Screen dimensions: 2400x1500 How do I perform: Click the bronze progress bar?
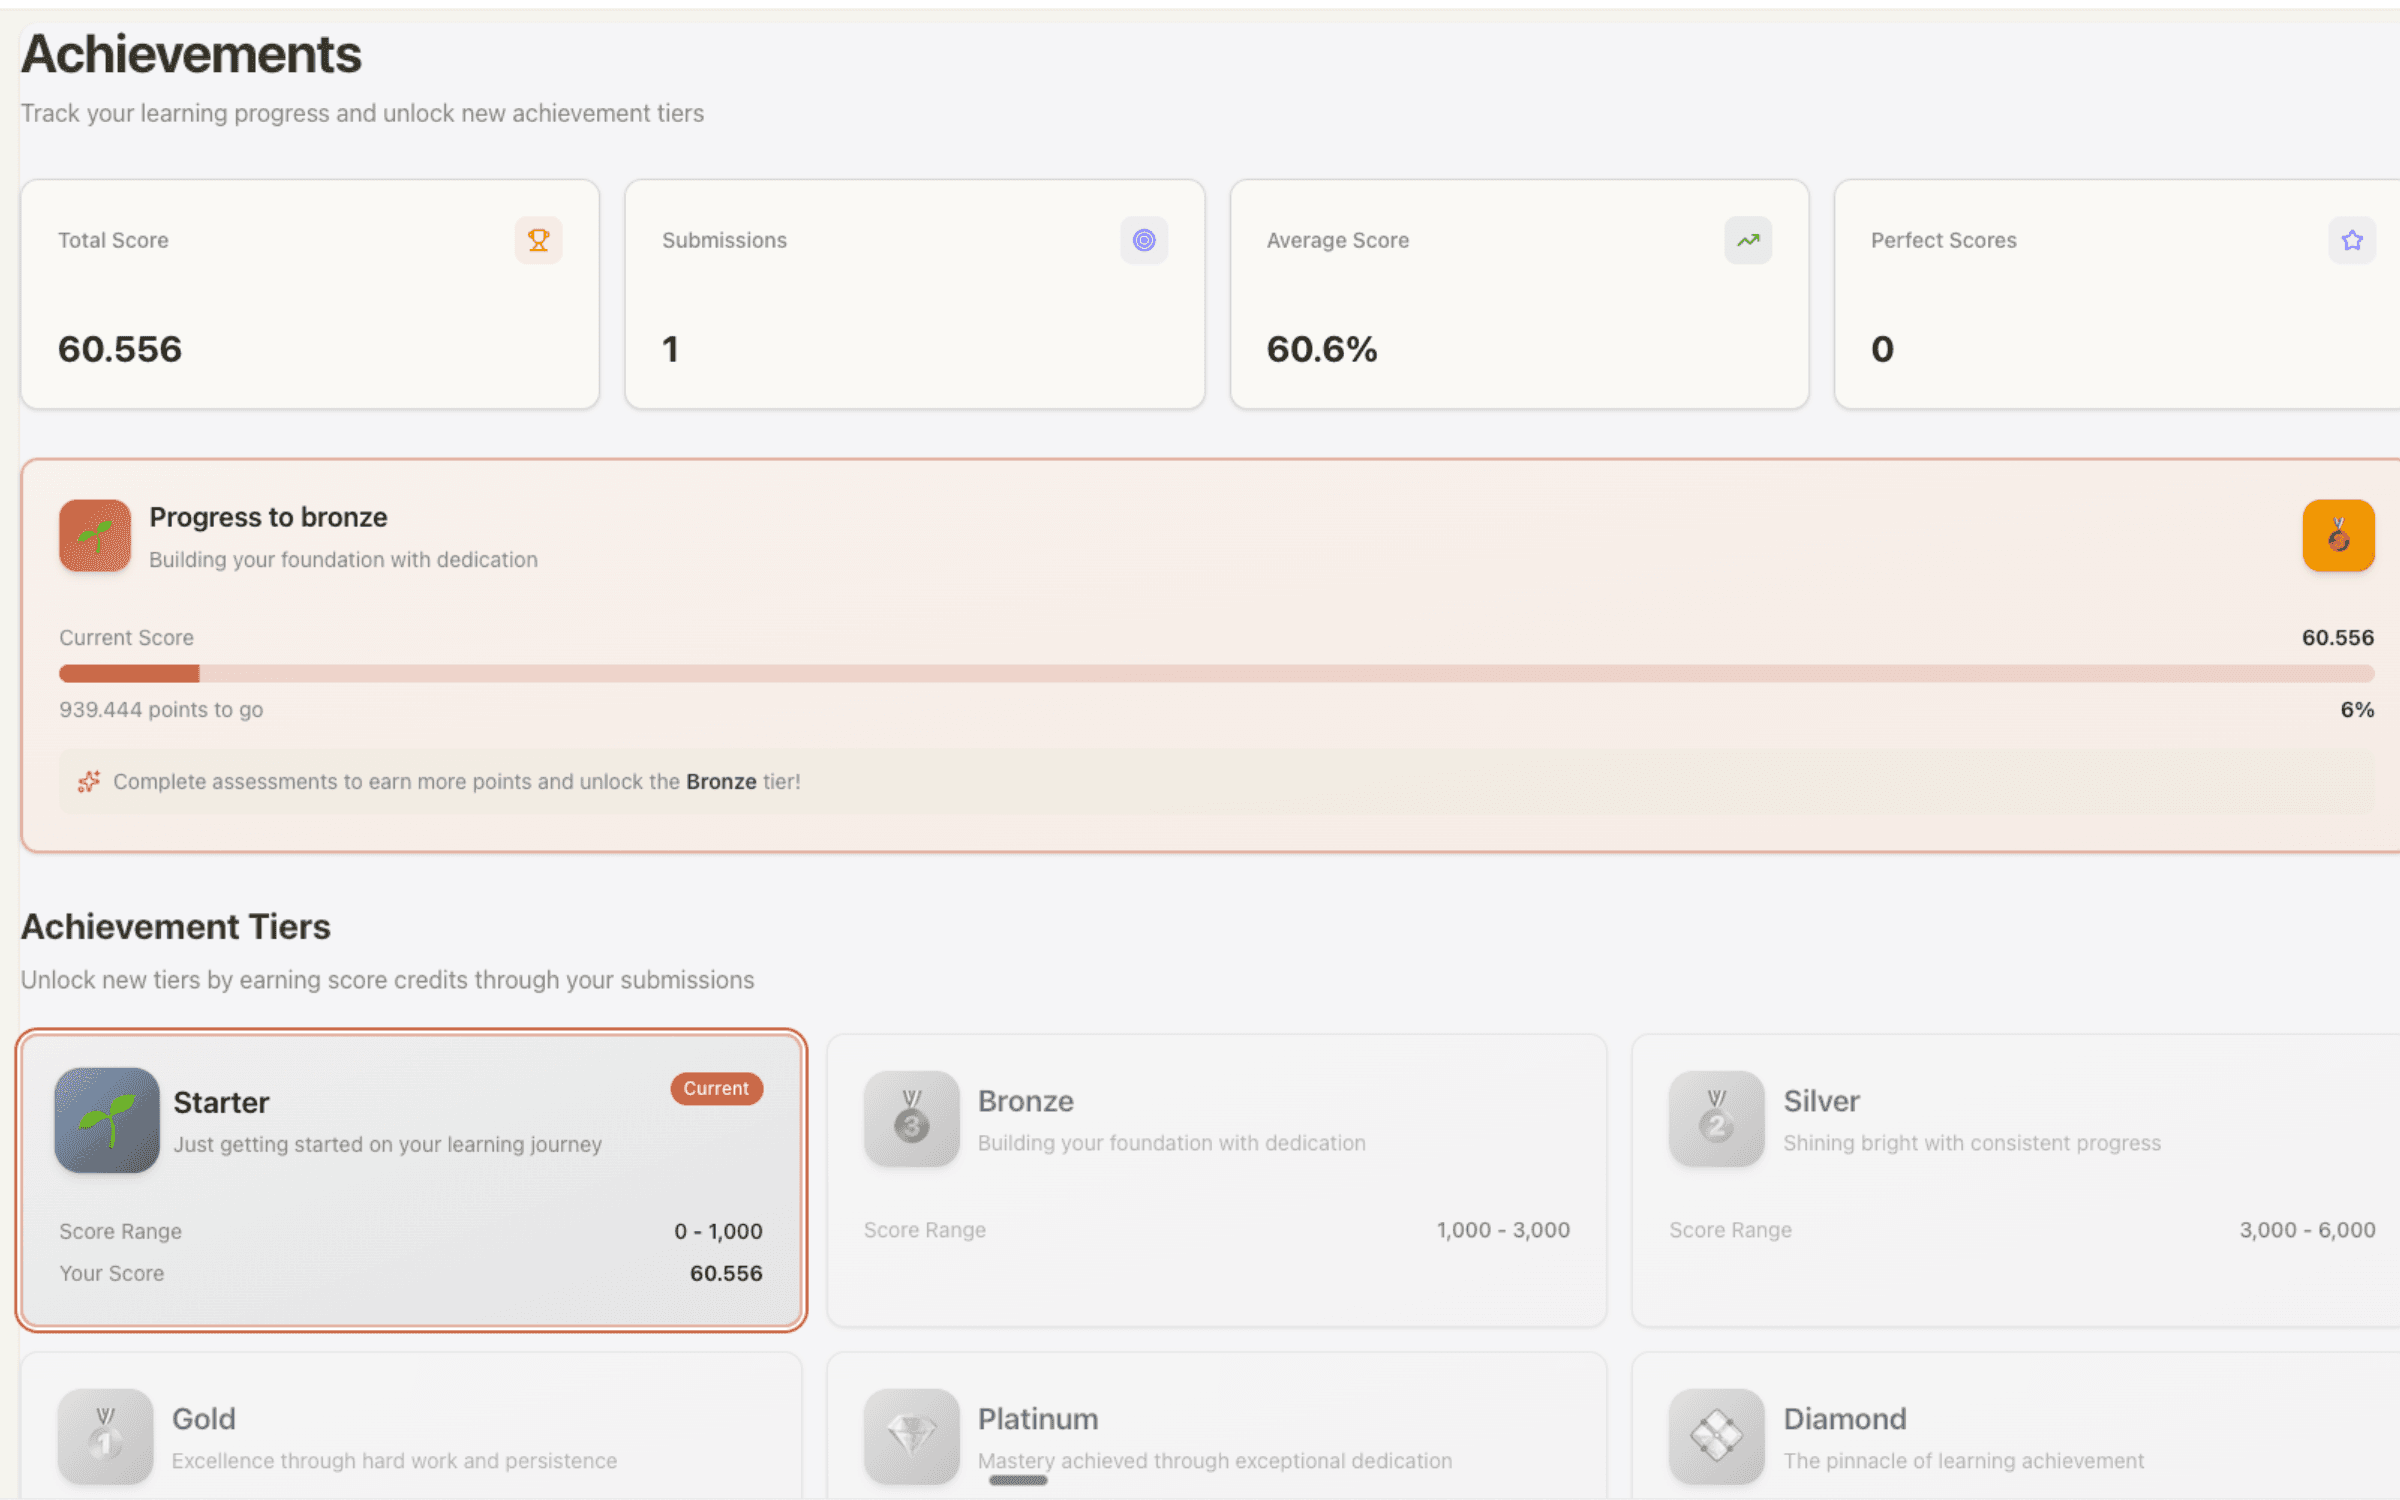(x=1216, y=673)
